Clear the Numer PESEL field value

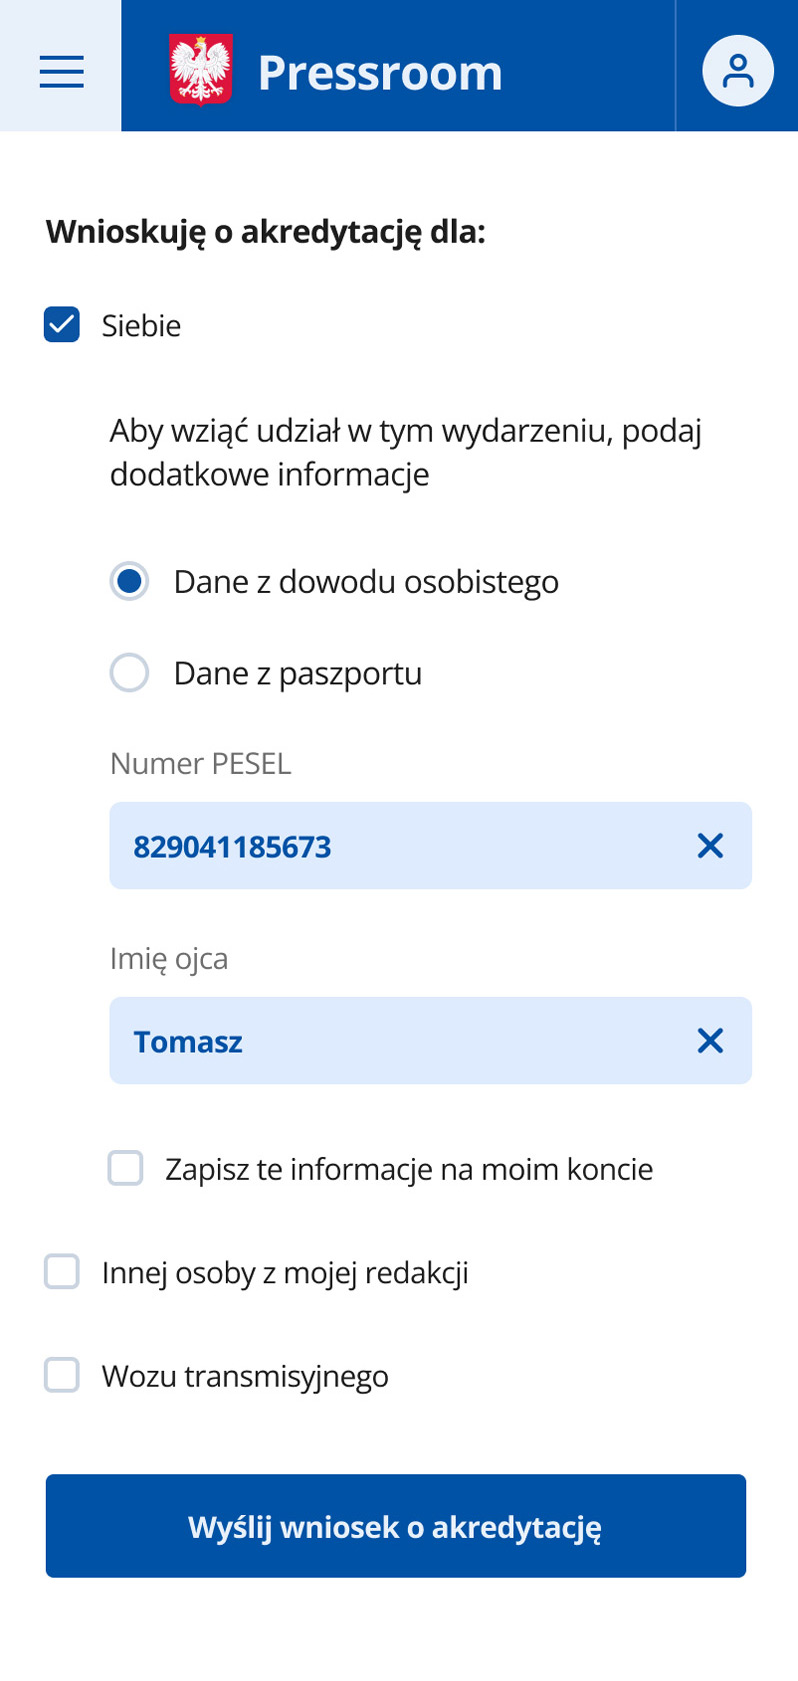[711, 845]
